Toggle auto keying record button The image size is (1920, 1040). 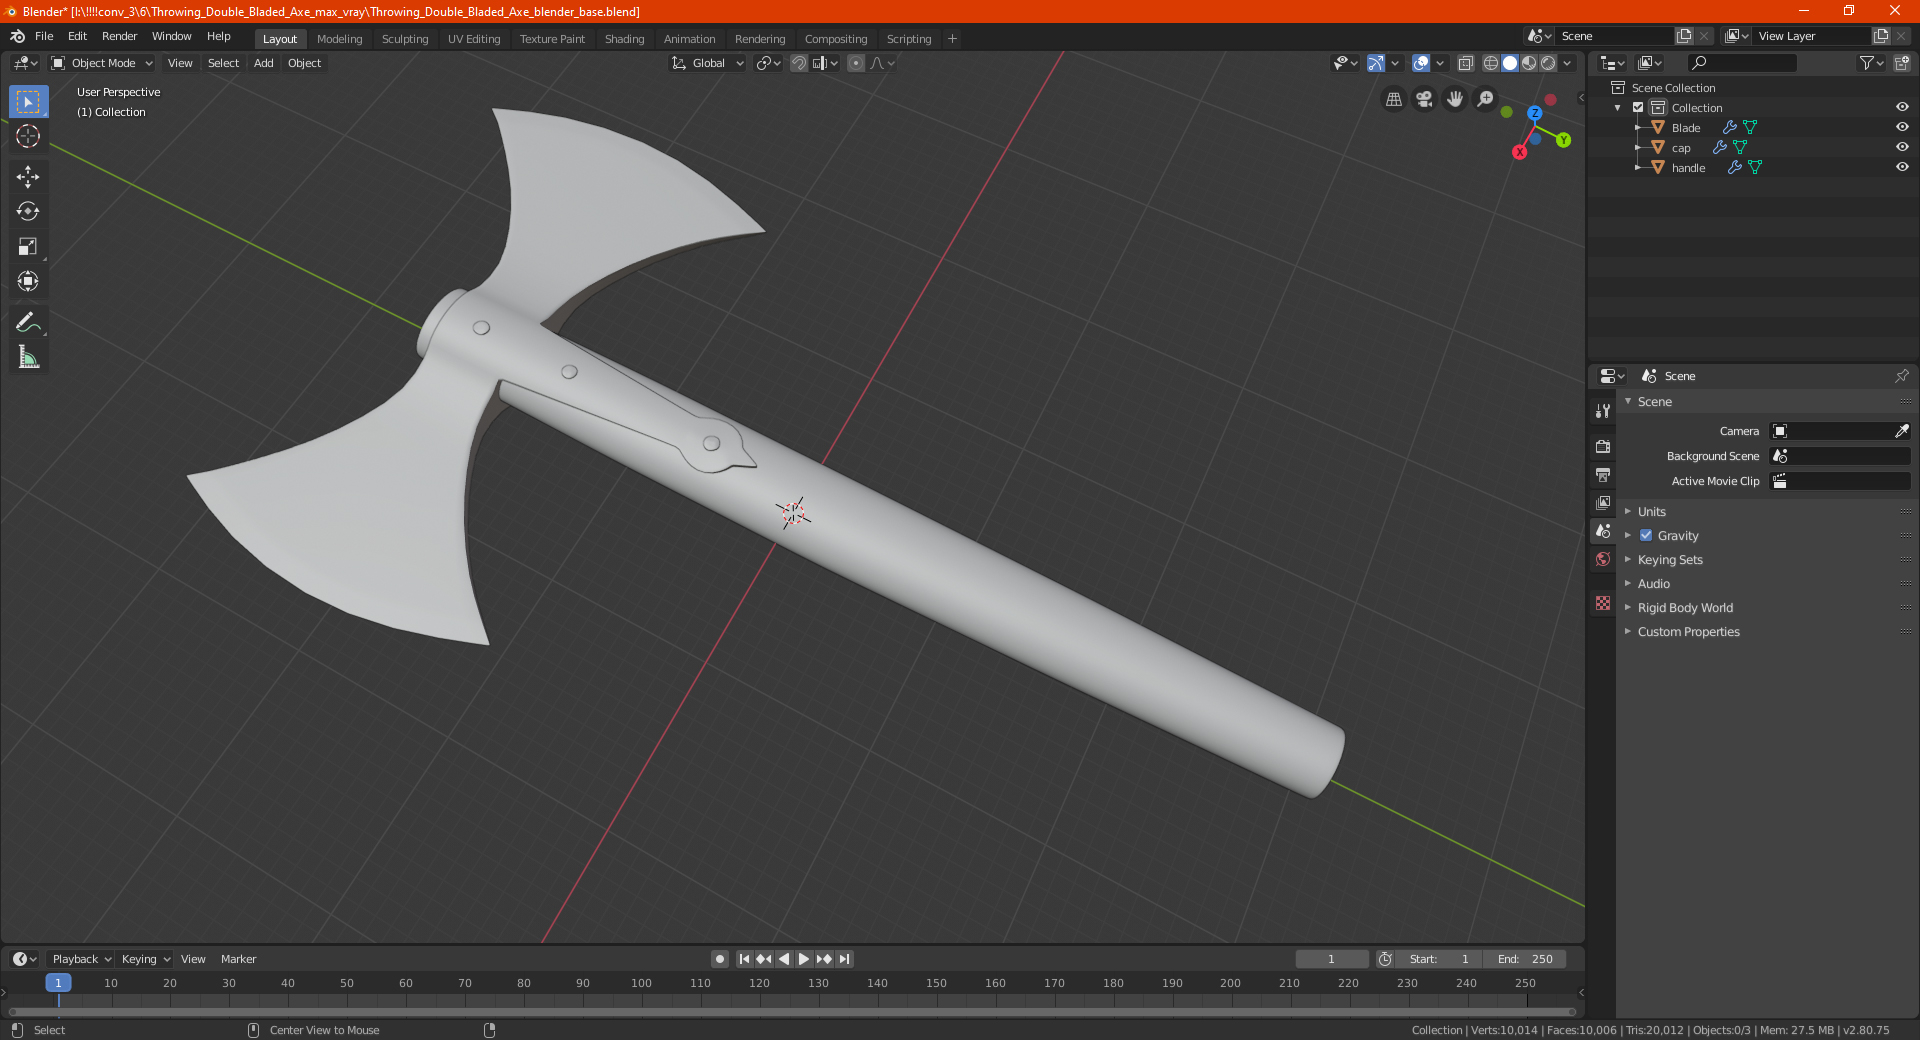pyautogui.click(x=720, y=959)
